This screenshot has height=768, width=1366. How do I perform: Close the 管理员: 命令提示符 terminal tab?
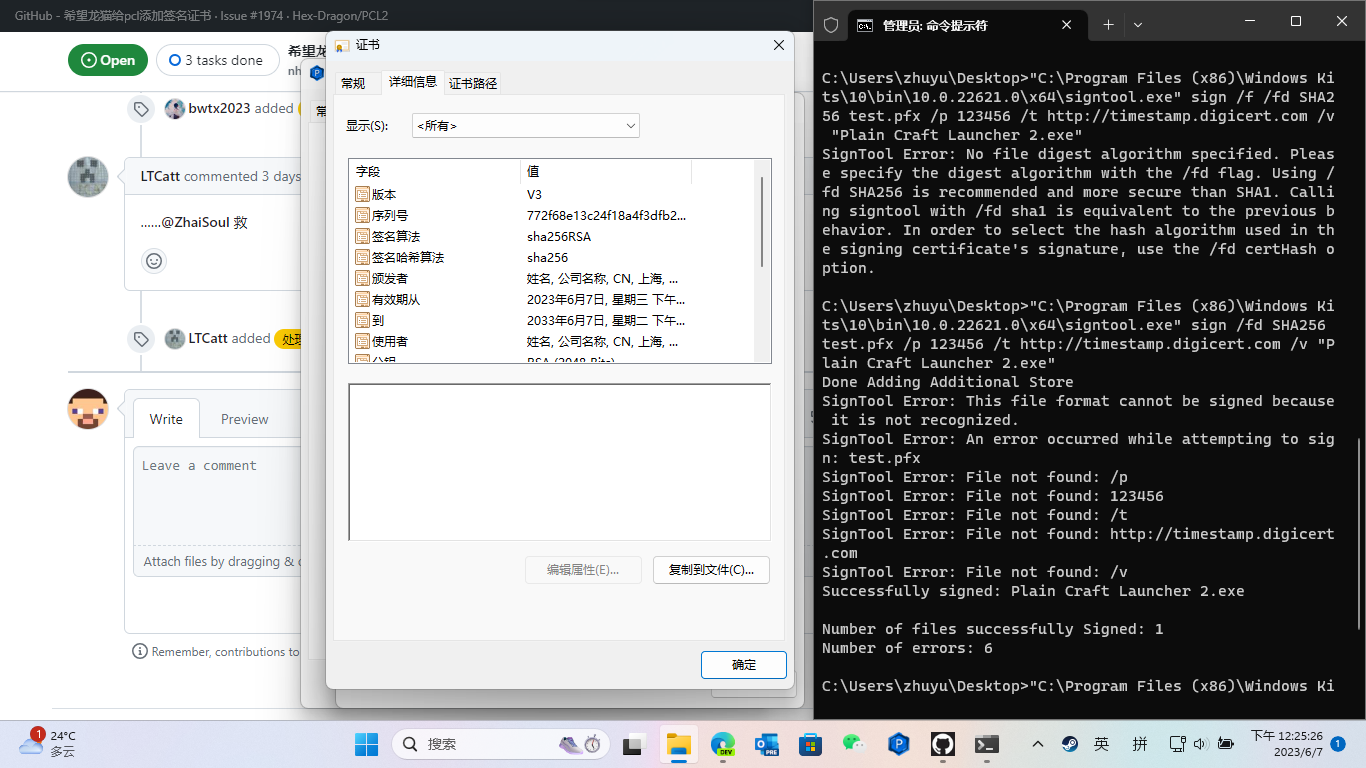pos(1067,25)
